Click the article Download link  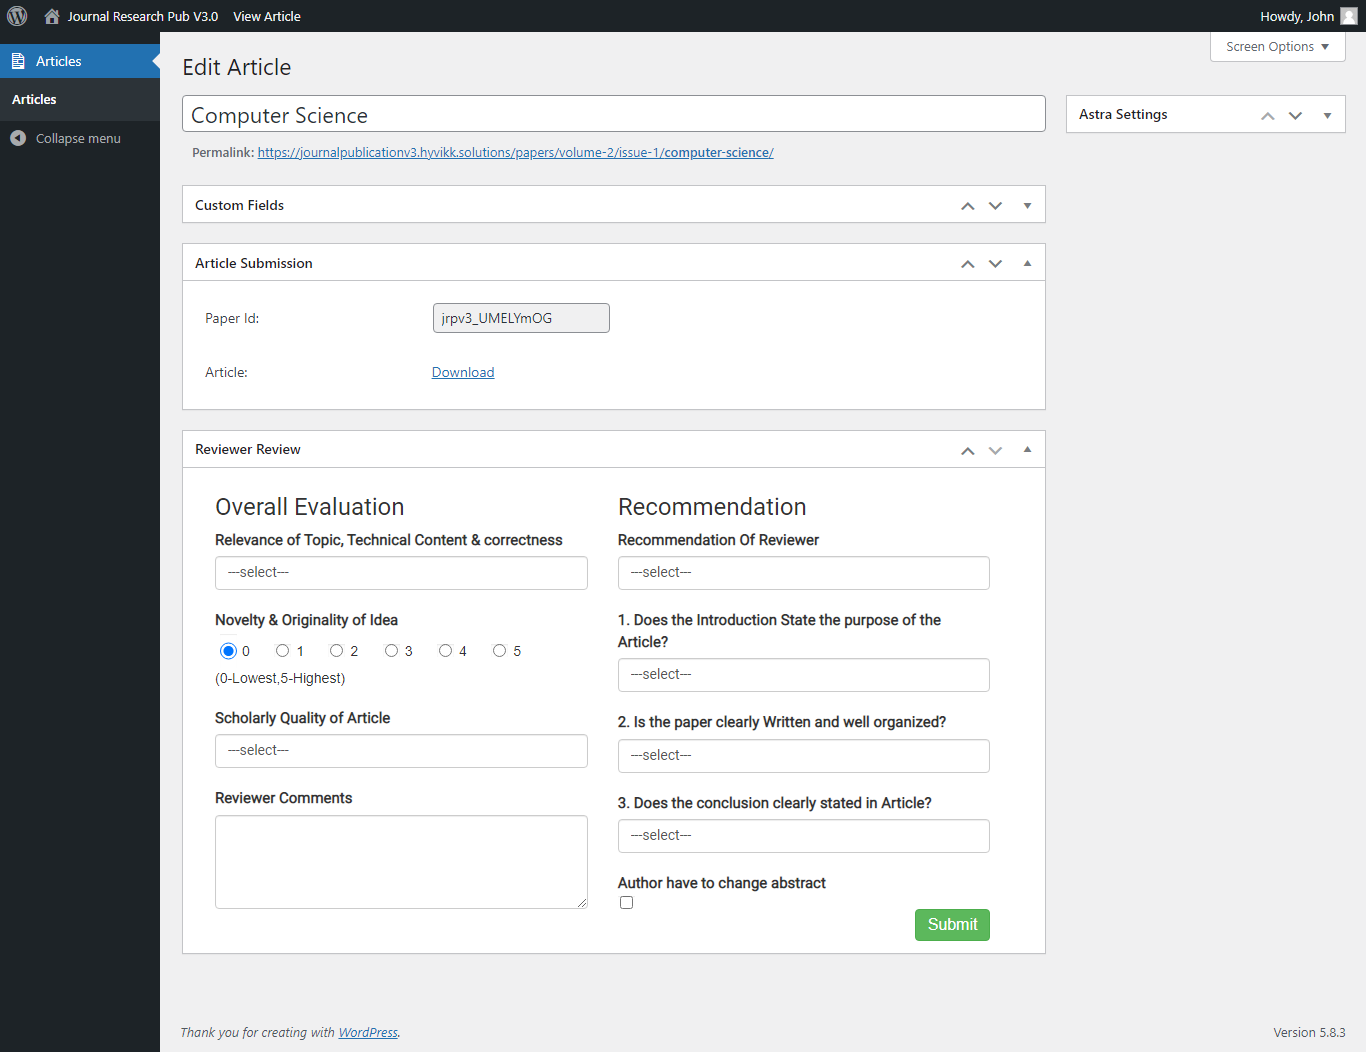pyautogui.click(x=463, y=372)
